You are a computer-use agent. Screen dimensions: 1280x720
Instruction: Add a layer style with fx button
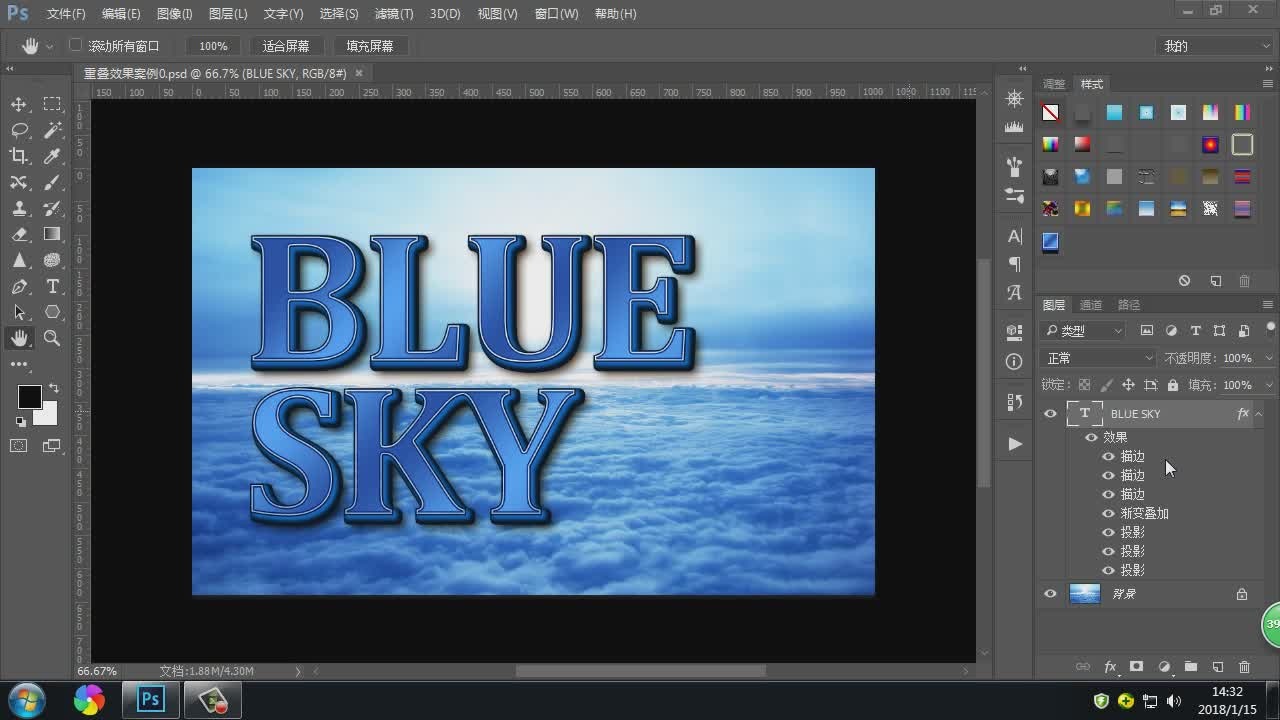(1110, 667)
